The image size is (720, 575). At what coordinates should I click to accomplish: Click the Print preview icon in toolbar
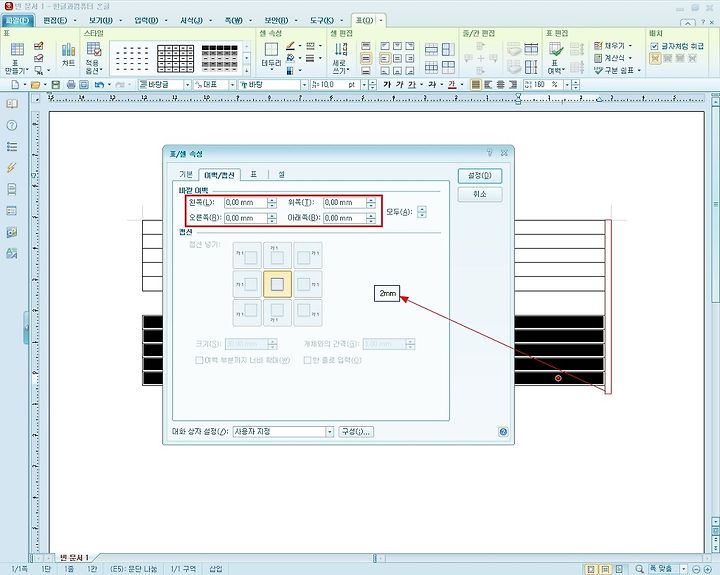coord(84,85)
